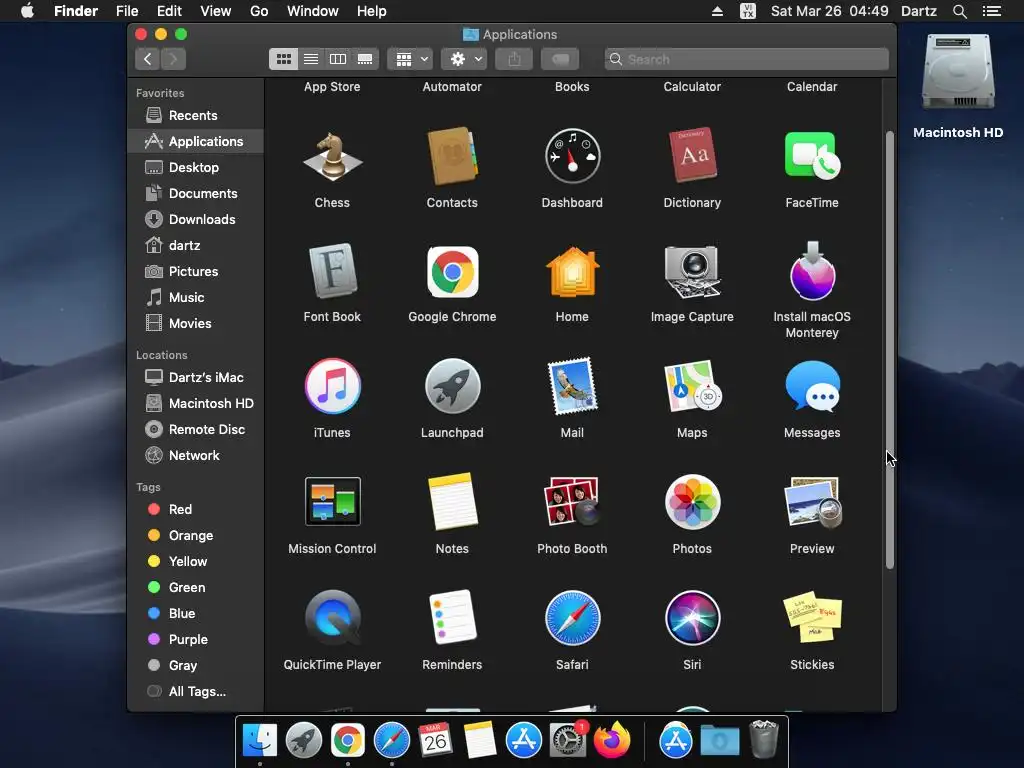Select the Image Capture icon

(692, 271)
